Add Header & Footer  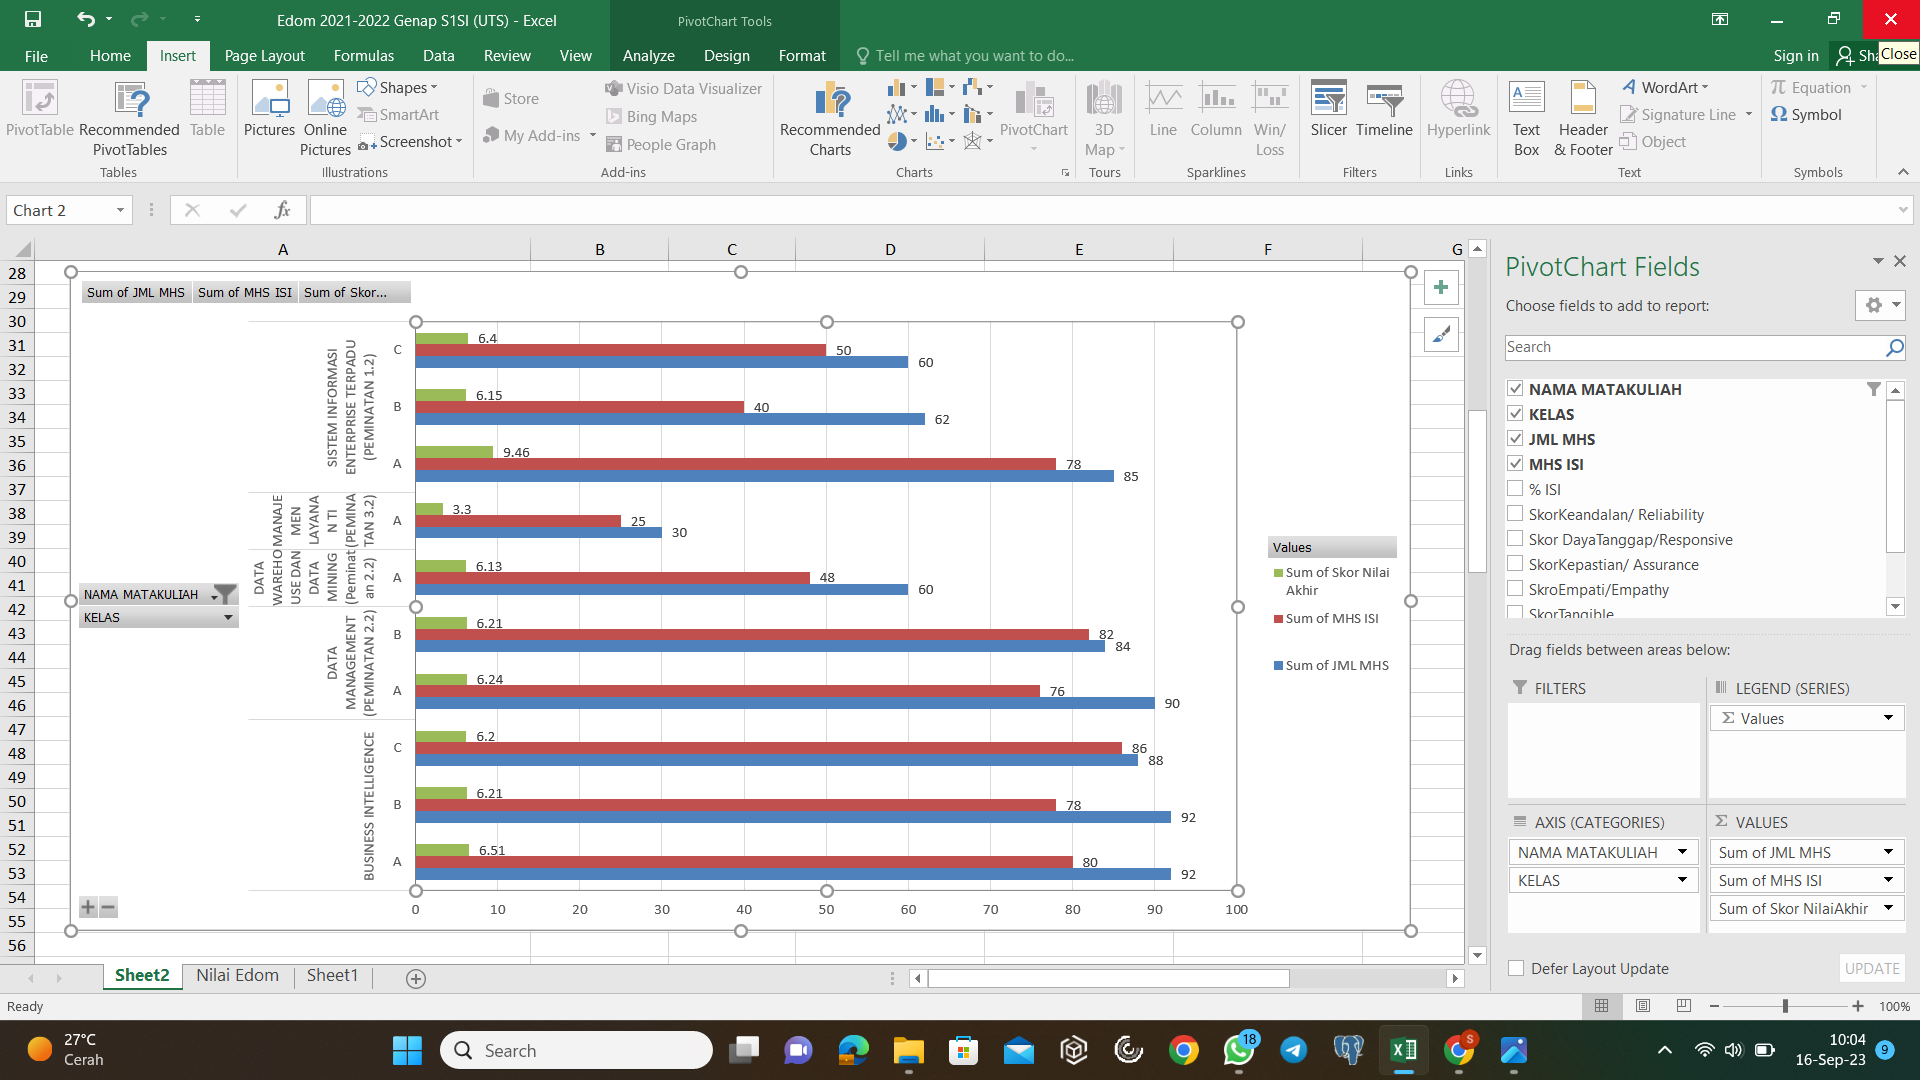pos(1584,118)
